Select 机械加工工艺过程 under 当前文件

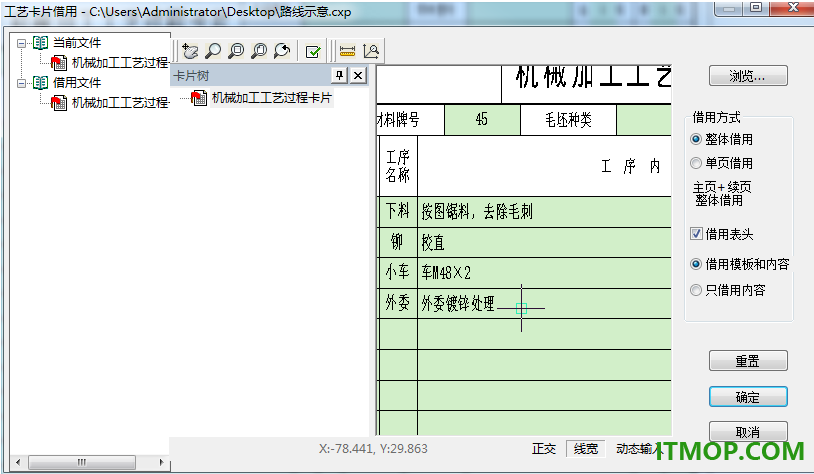coord(120,63)
